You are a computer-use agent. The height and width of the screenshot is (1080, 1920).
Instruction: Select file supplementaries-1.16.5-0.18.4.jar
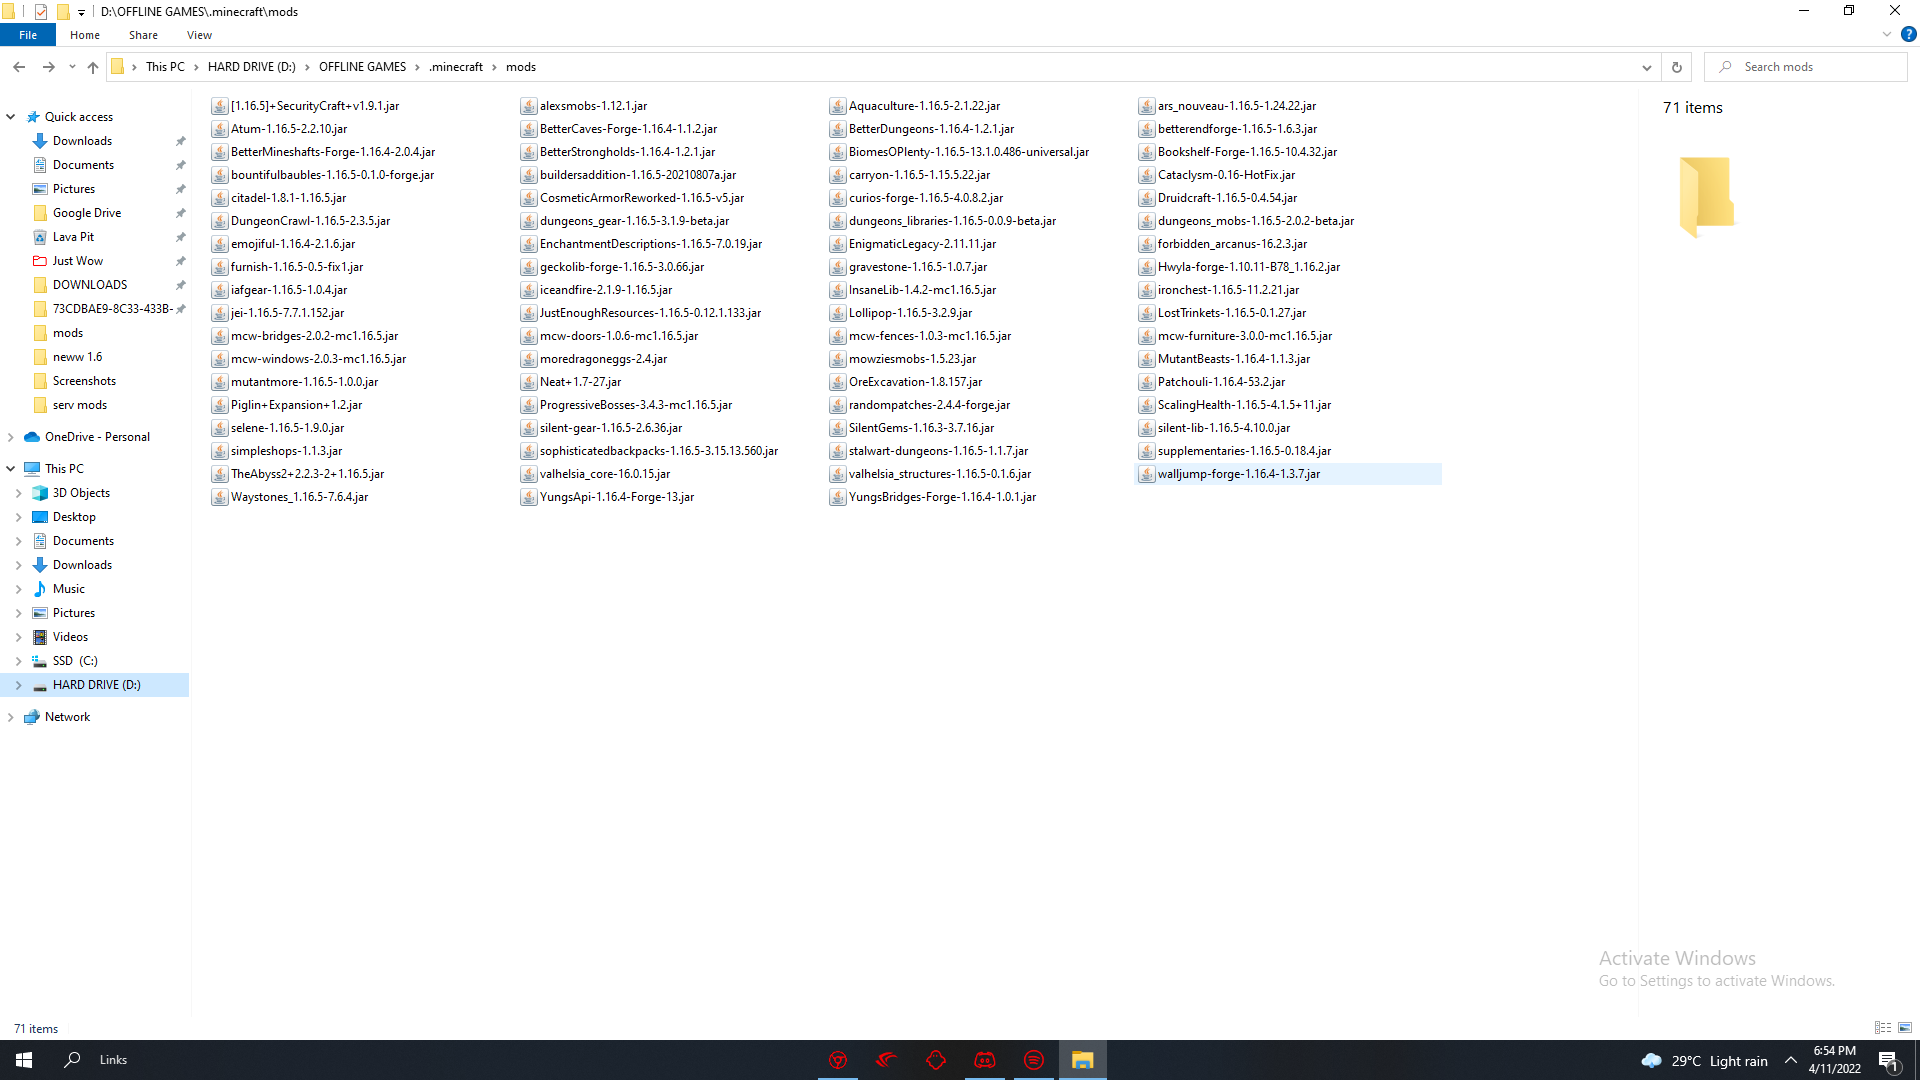1244,451
